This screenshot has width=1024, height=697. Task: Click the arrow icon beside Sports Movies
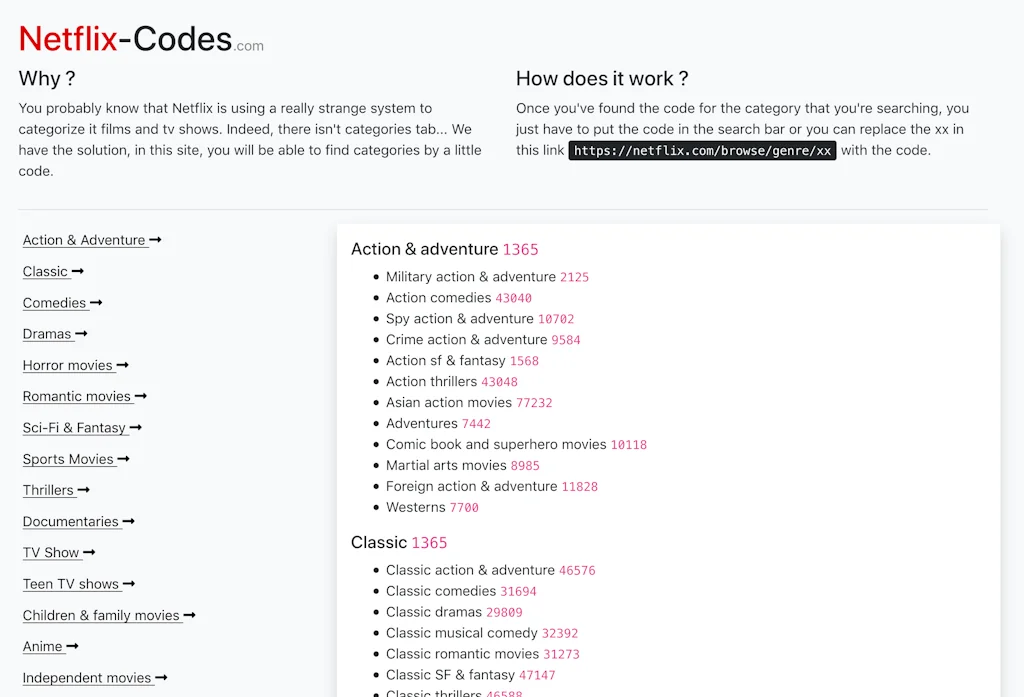coord(125,459)
